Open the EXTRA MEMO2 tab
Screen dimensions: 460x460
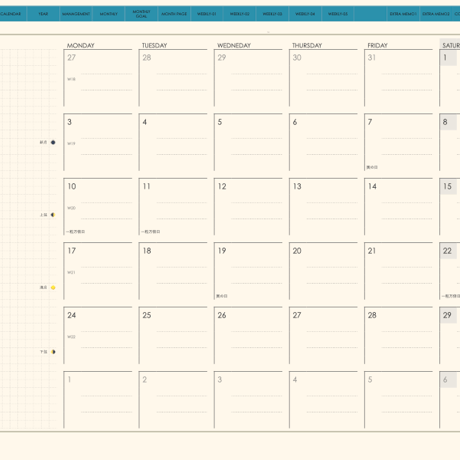pyautogui.click(x=436, y=14)
